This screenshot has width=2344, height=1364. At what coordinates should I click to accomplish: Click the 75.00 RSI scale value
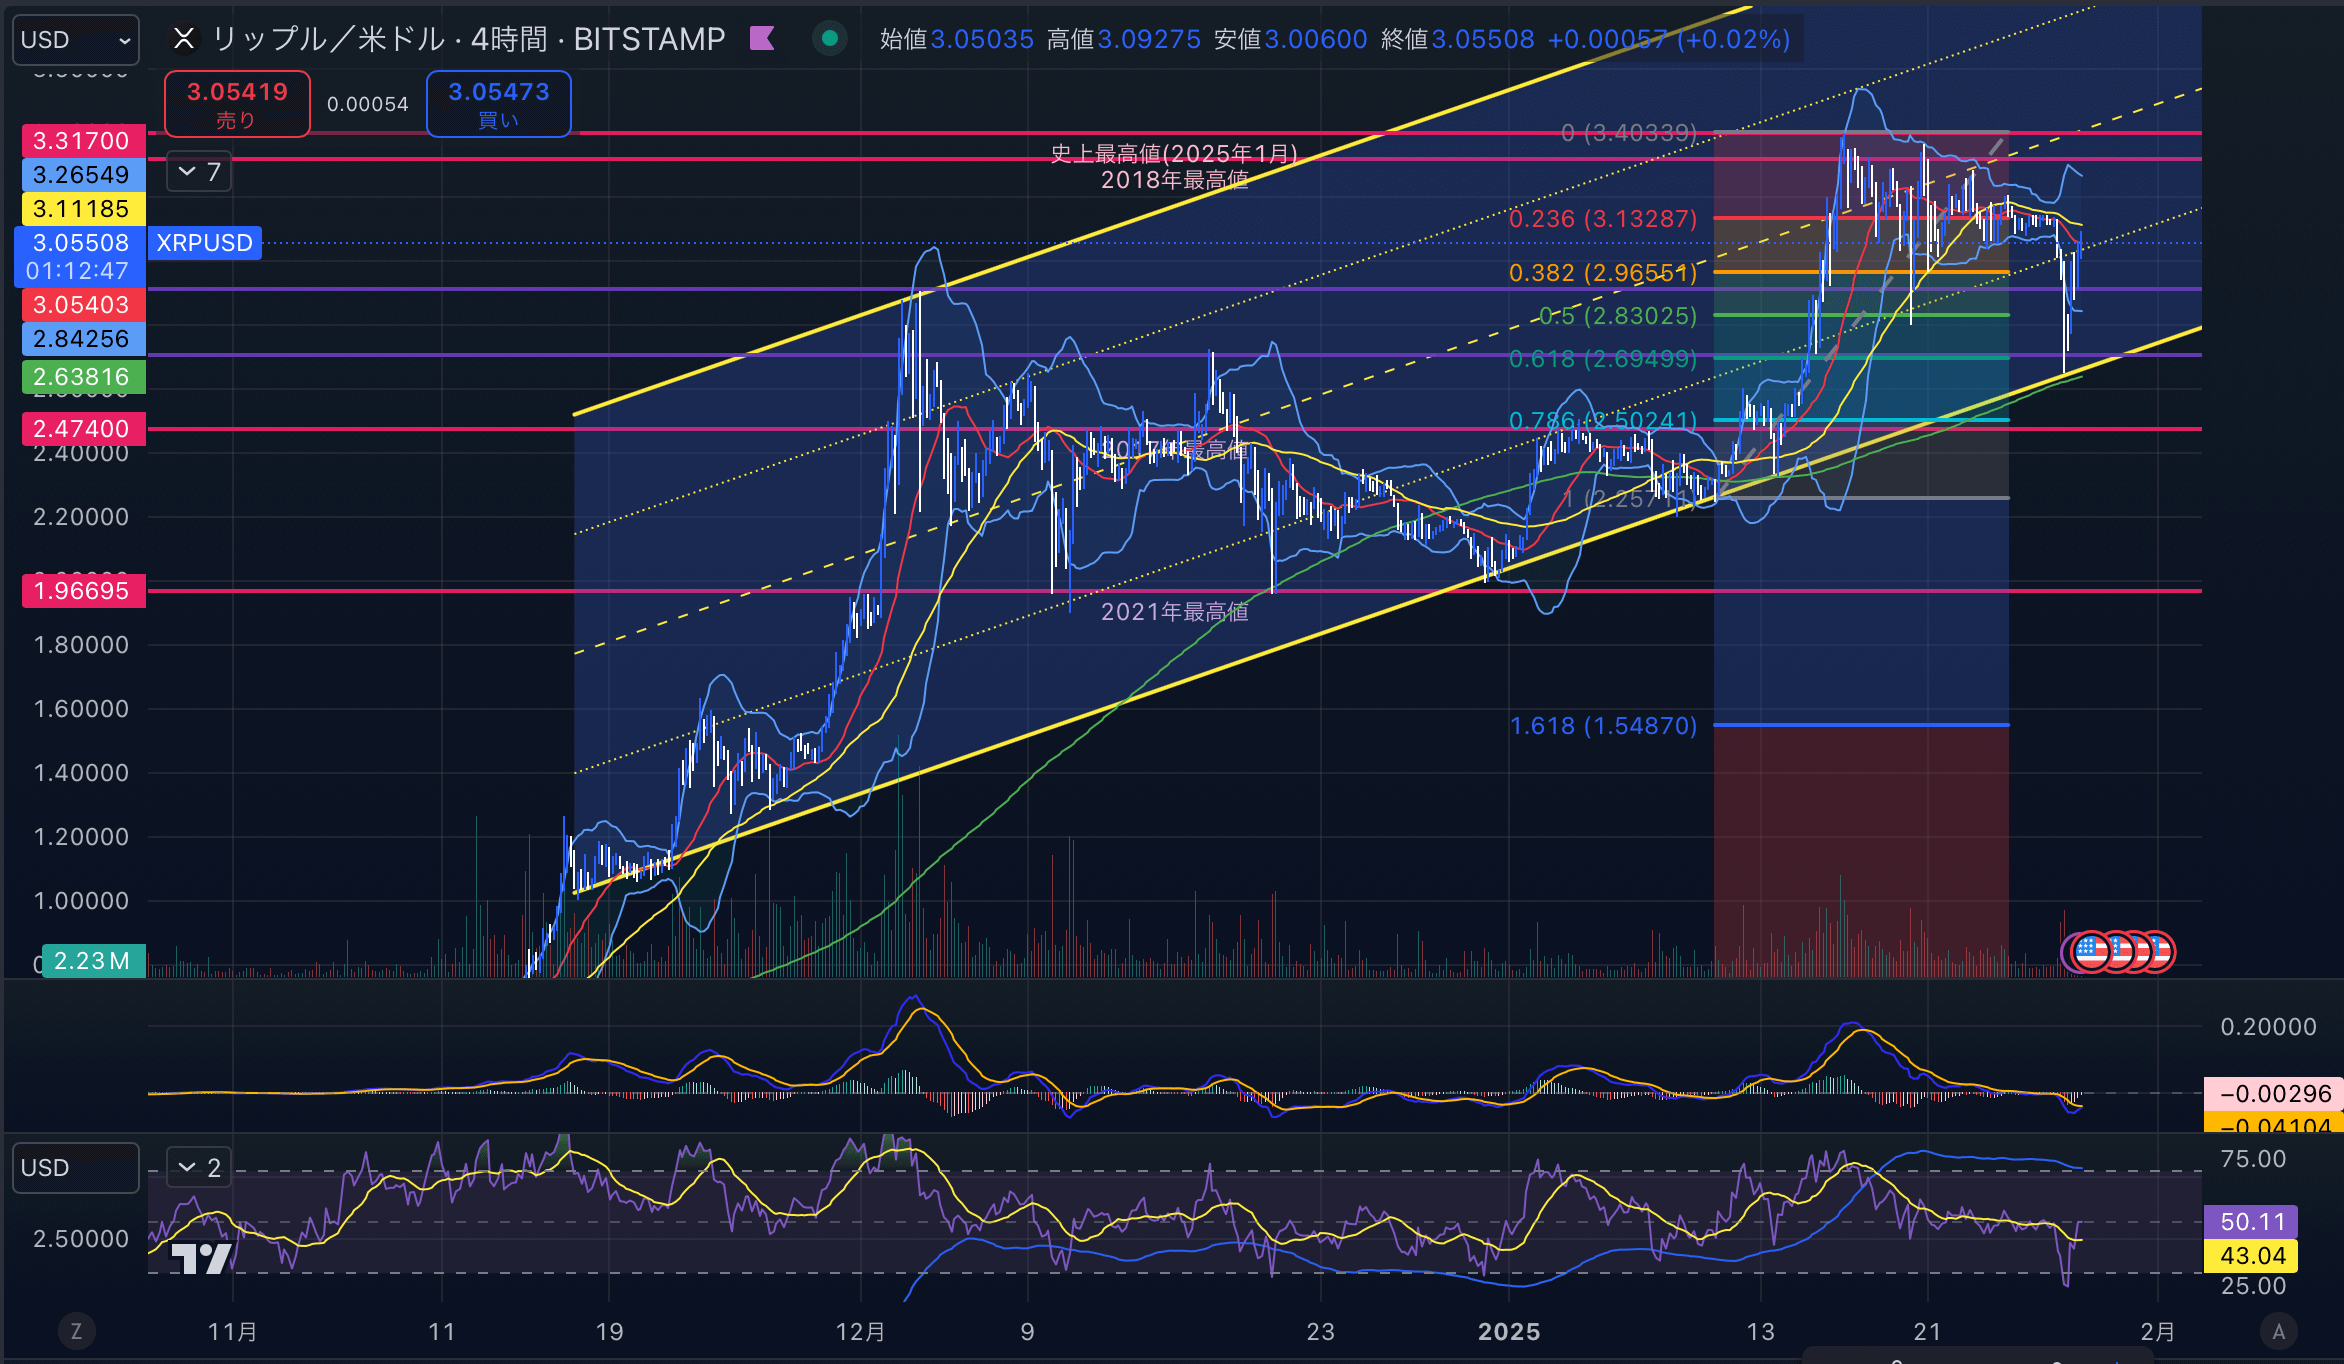2253,1159
